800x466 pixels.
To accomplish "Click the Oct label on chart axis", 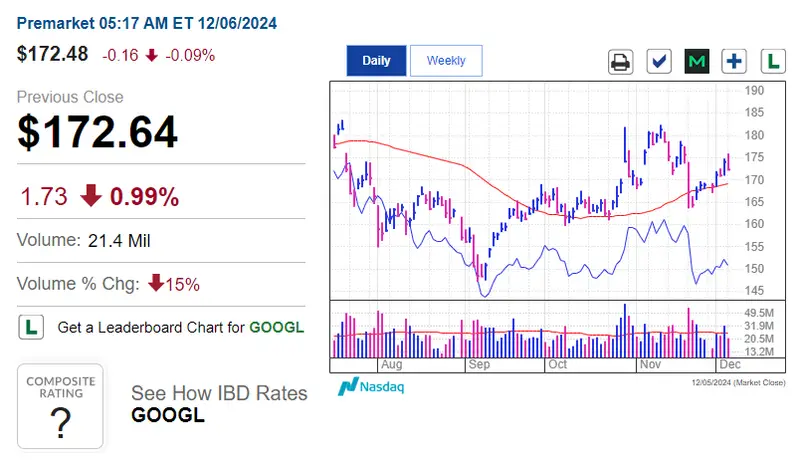I will tap(557, 364).
